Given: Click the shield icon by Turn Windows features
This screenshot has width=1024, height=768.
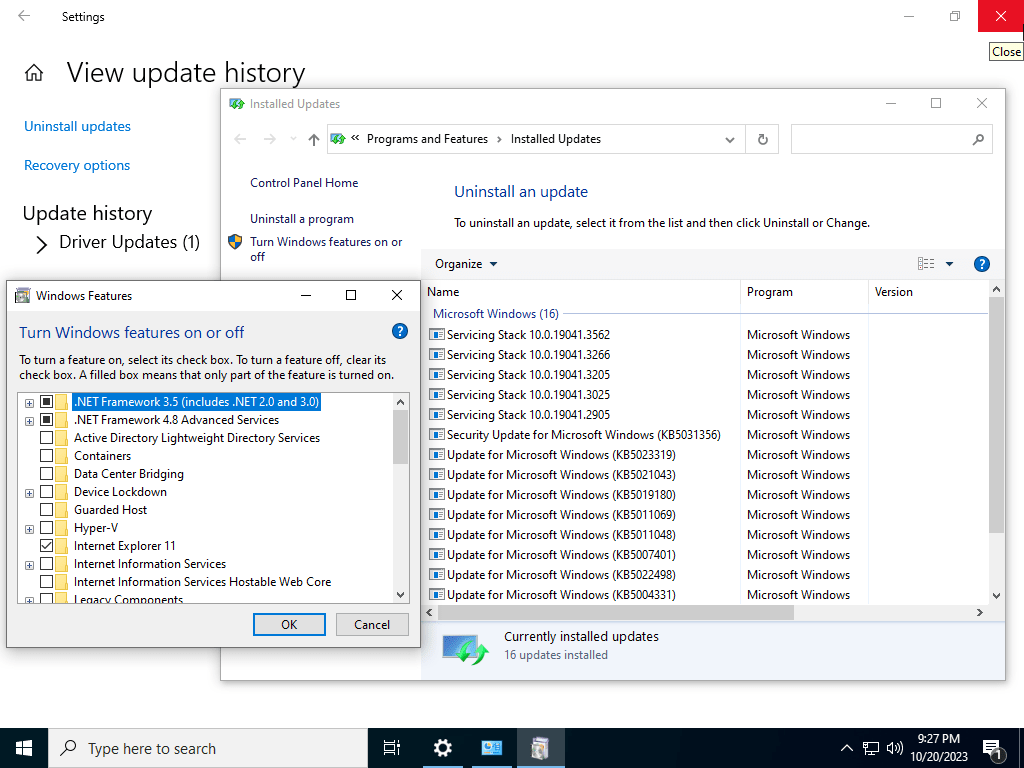Looking at the screenshot, I should (235, 242).
